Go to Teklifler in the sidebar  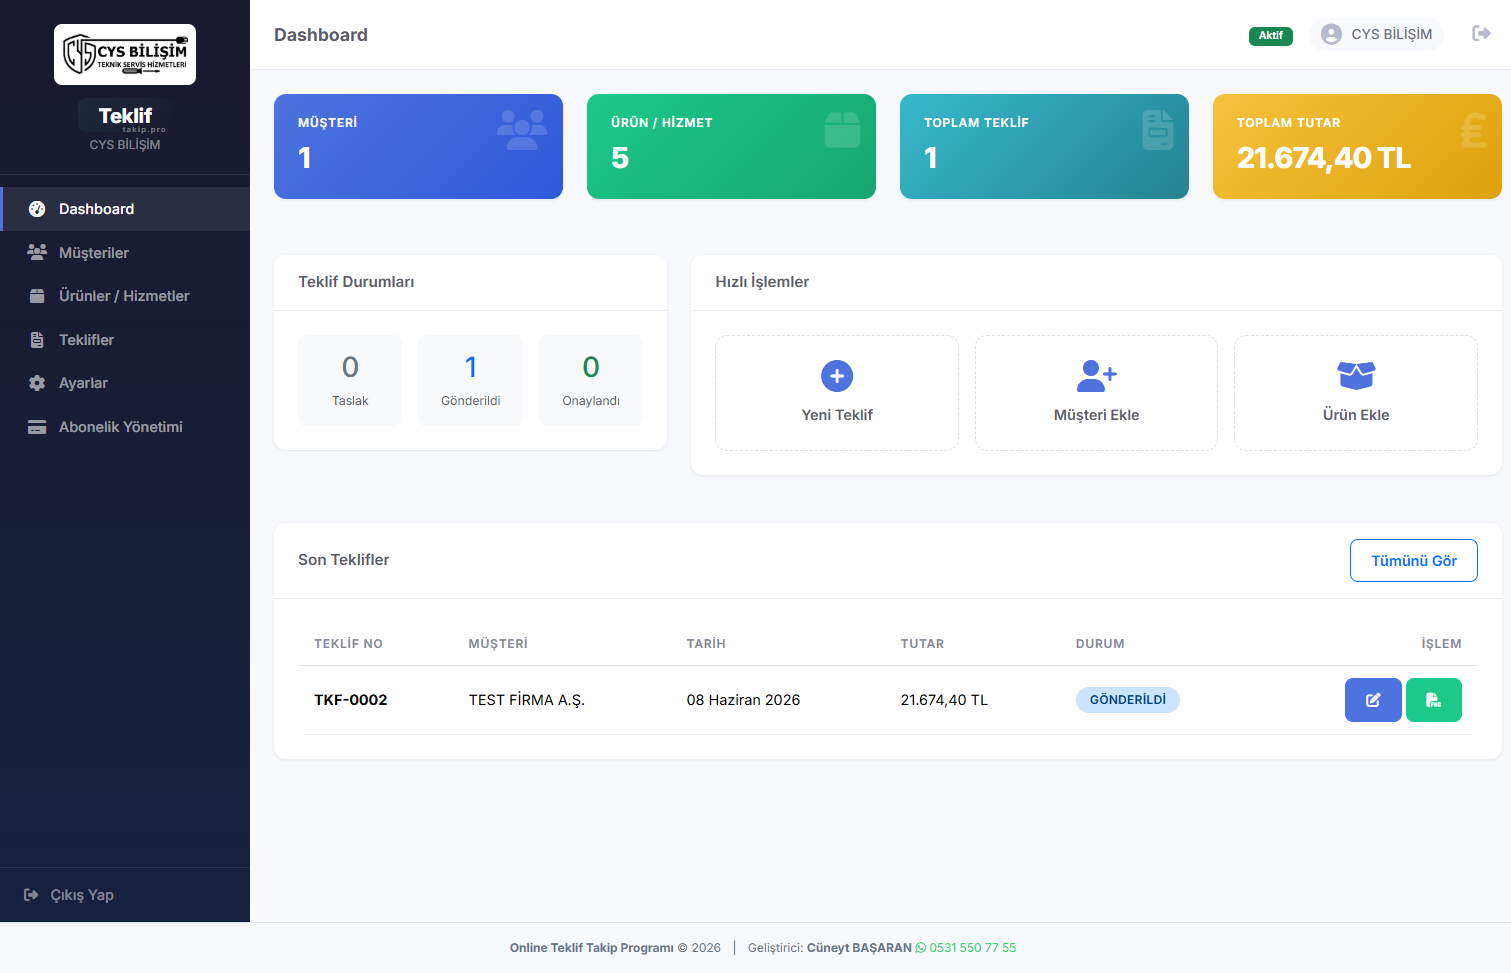tap(125, 340)
